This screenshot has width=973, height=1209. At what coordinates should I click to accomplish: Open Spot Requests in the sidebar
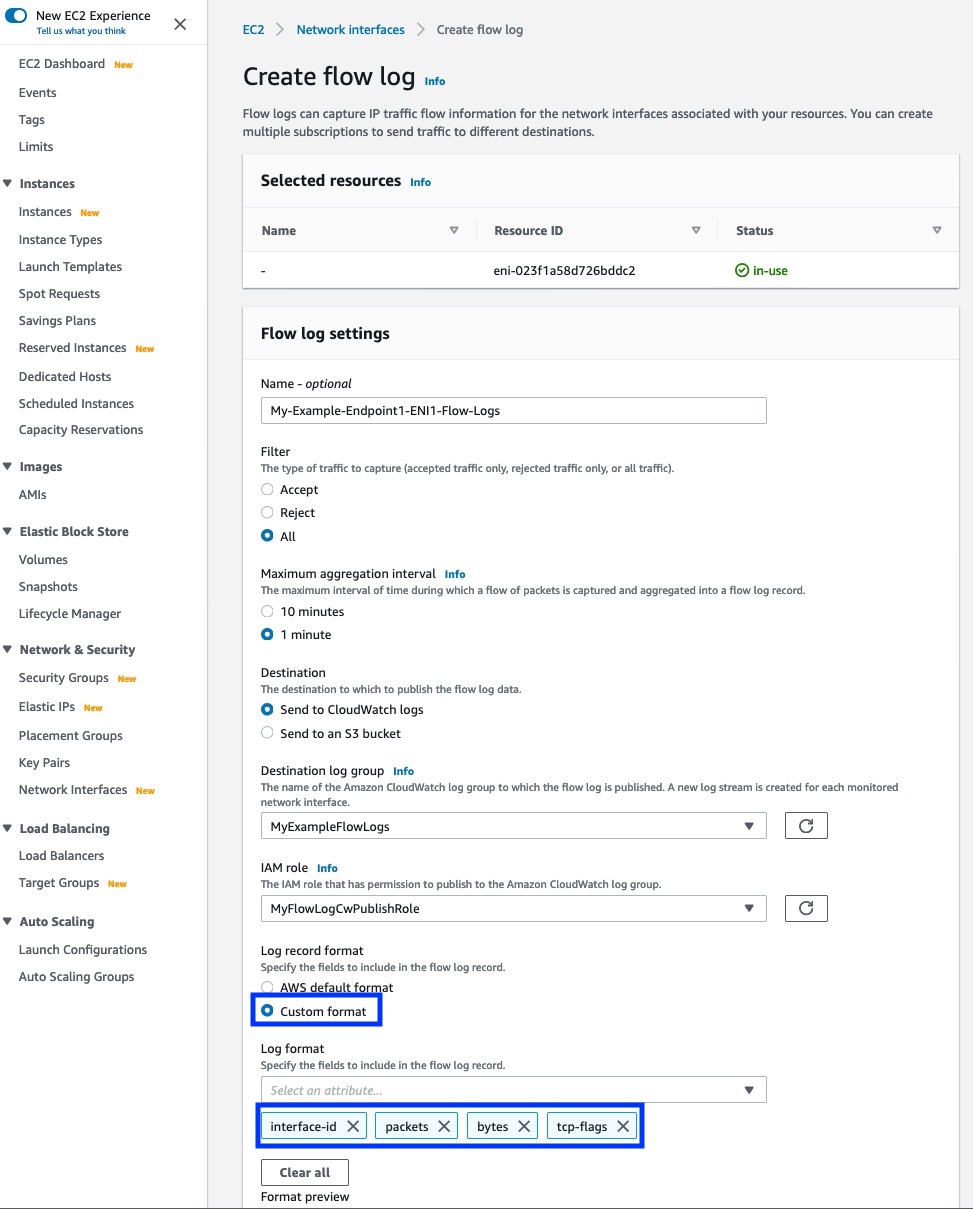coord(59,294)
